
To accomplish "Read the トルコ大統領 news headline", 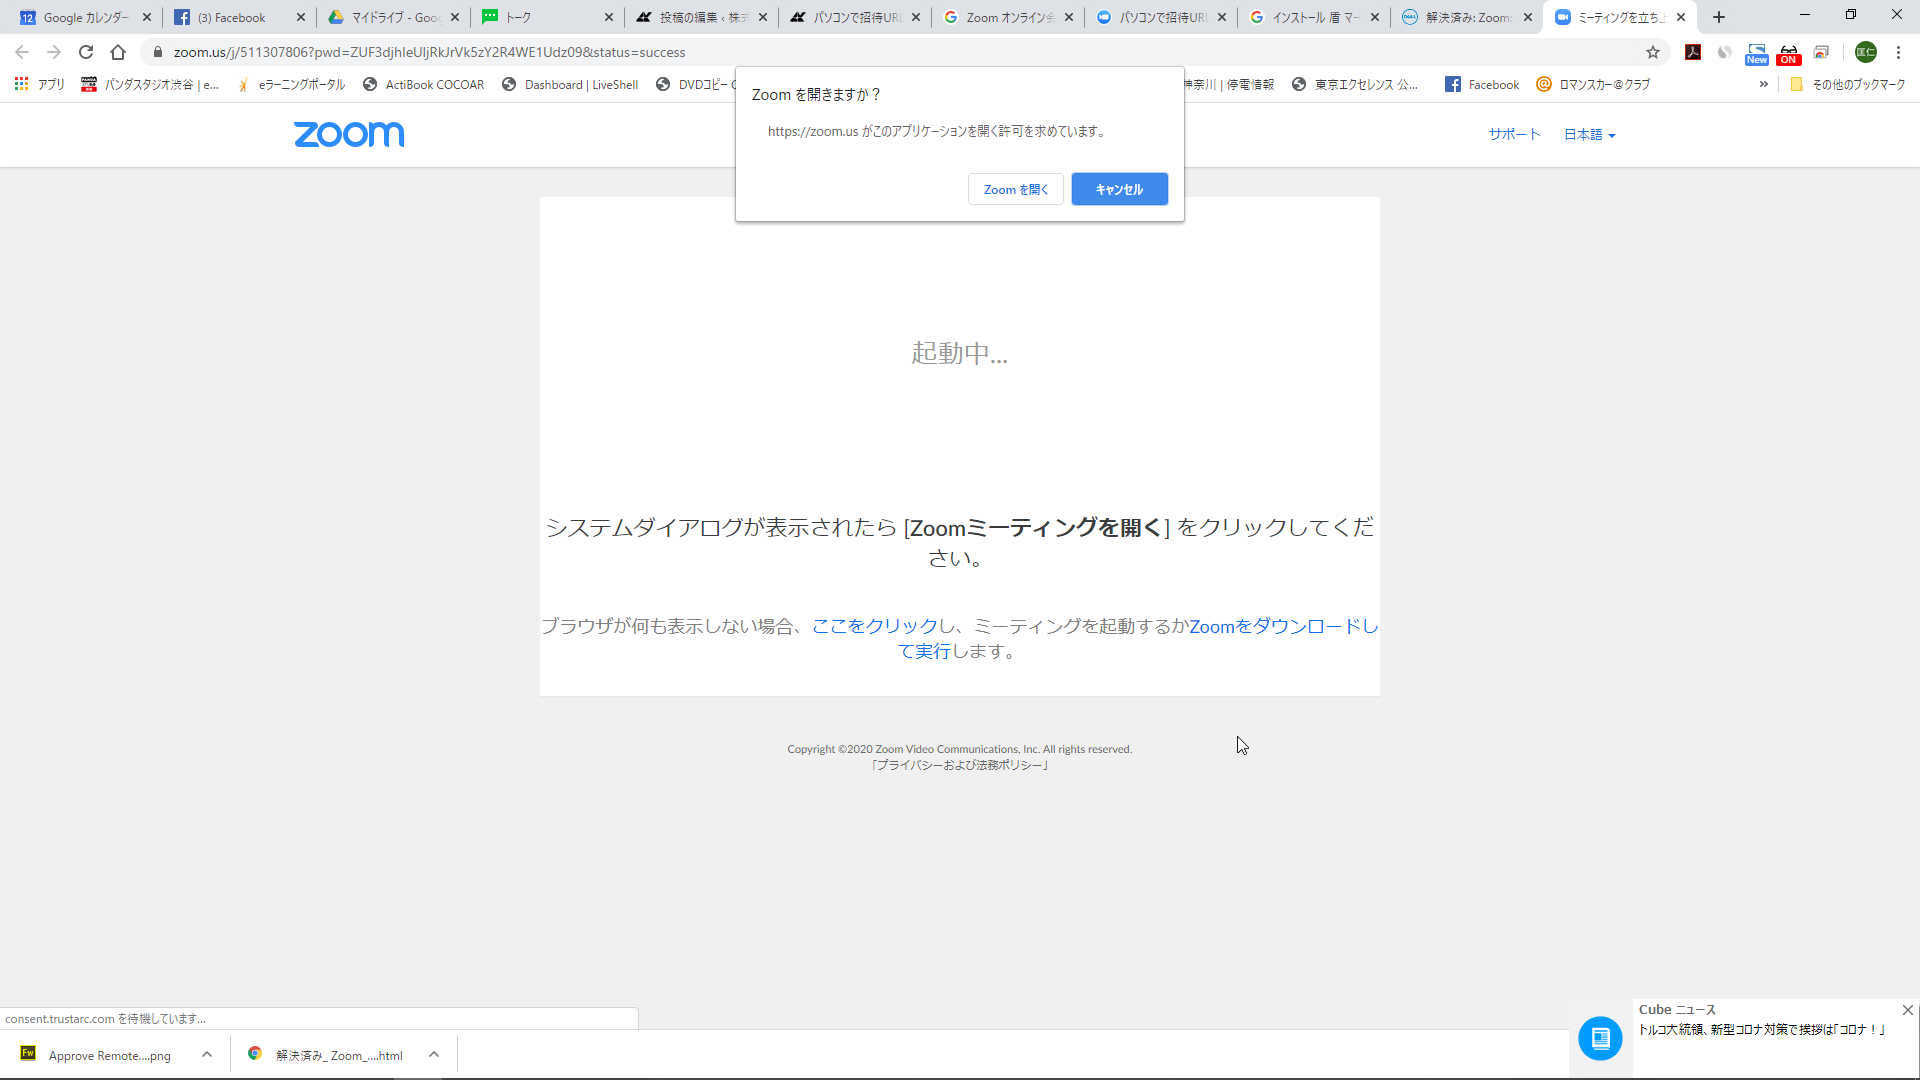I will (1762, 1029).
